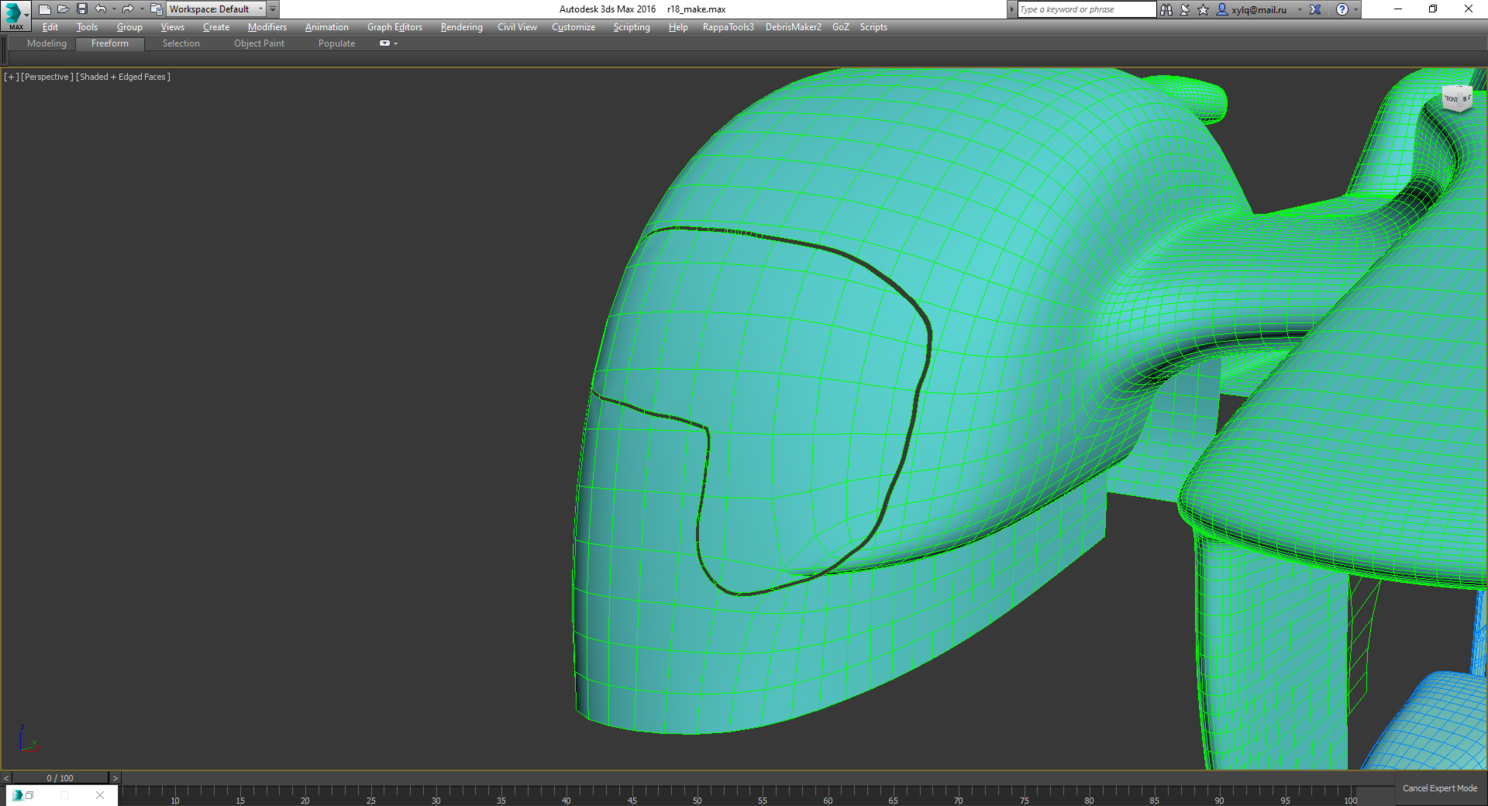
Task: Click the Shaded + Edged Faces viewport label
Action: (x=123, y=77)
